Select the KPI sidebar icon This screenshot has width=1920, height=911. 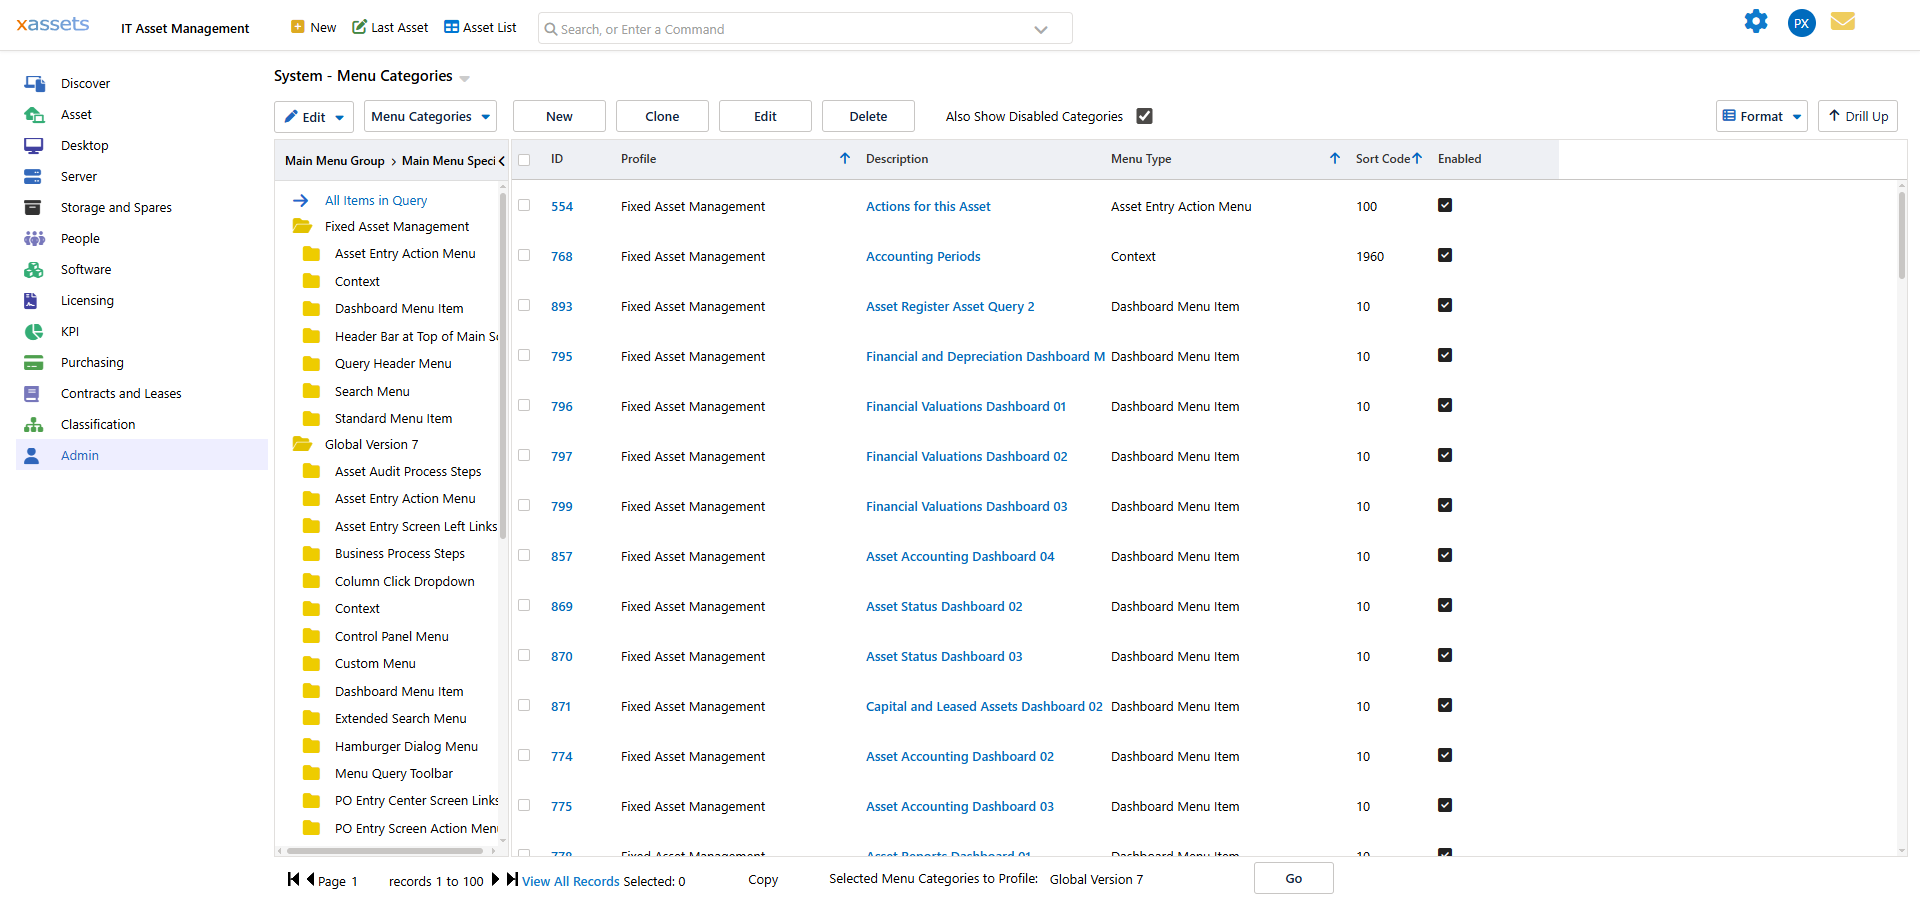pyautogui.click(x=34, y=331)
